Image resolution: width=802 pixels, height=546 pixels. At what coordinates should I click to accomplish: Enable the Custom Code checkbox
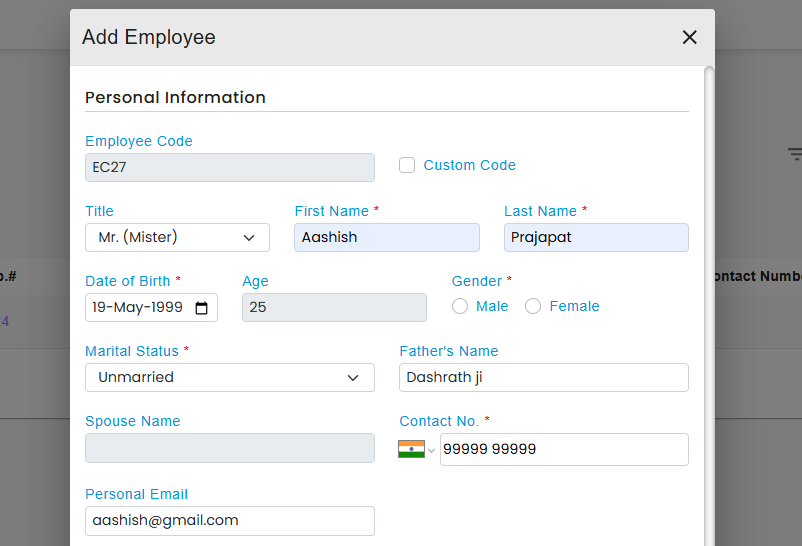(x=407, y=165)
